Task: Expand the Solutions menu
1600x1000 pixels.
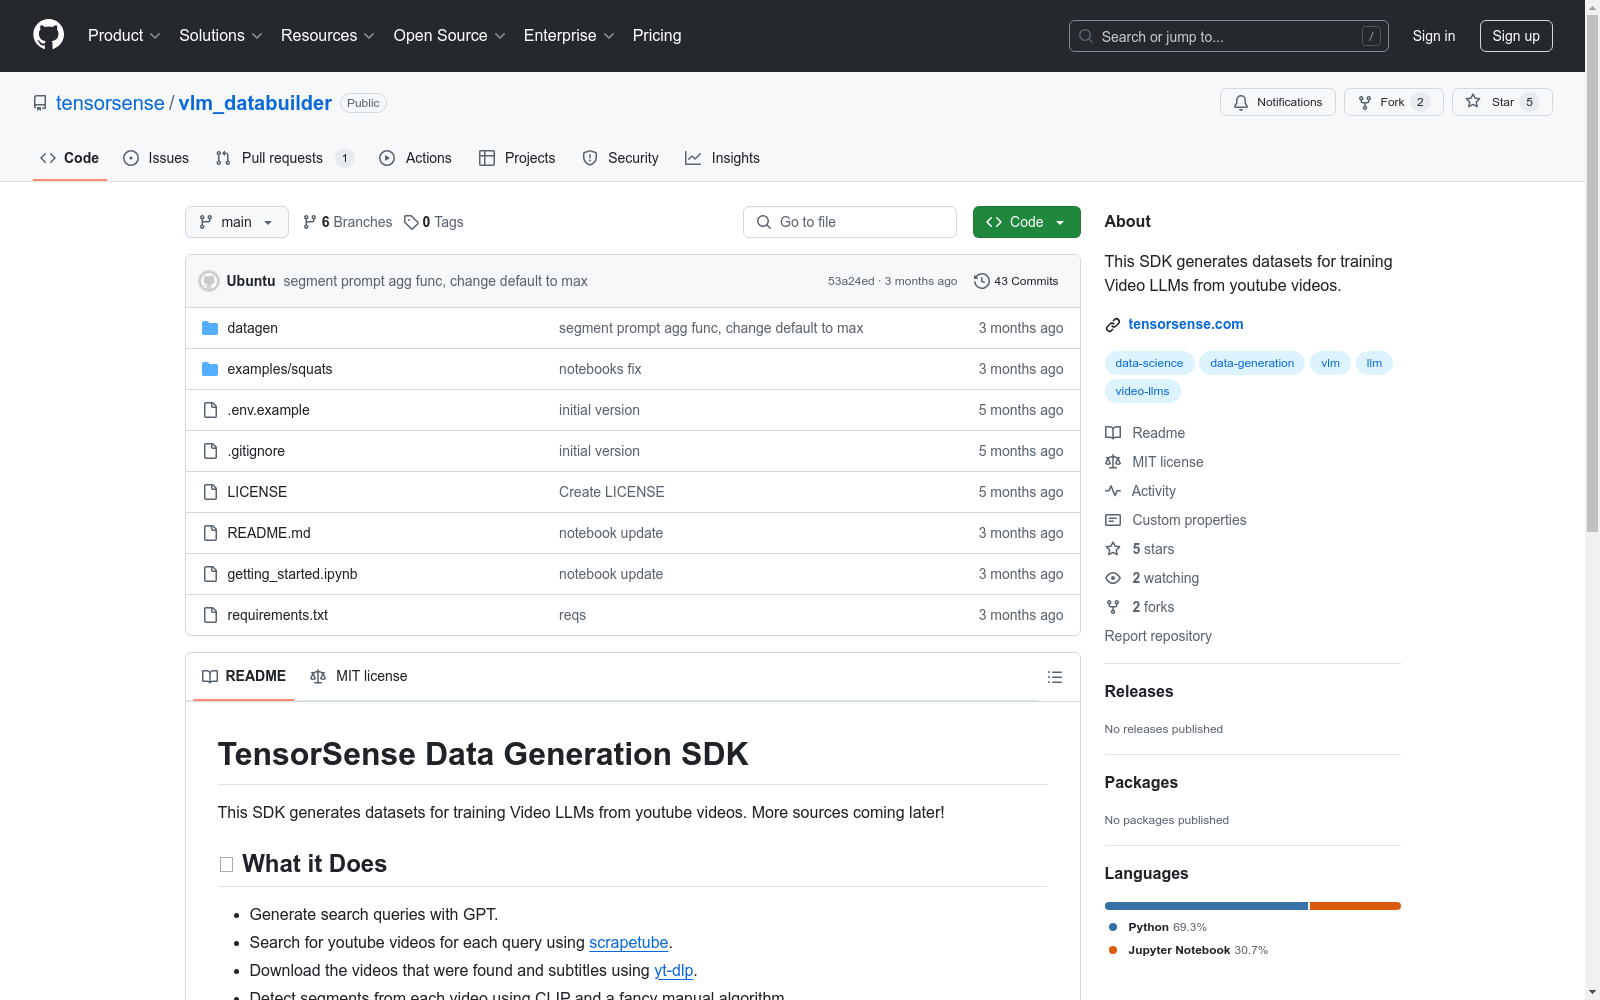Action: (x=221, y=36)
